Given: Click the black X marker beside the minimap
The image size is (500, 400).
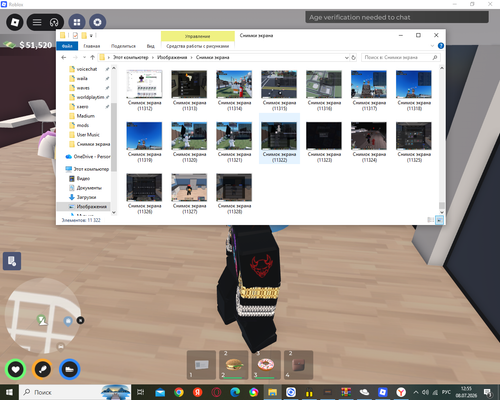Looking at the screenshot, I should click(x=80, y=320).
